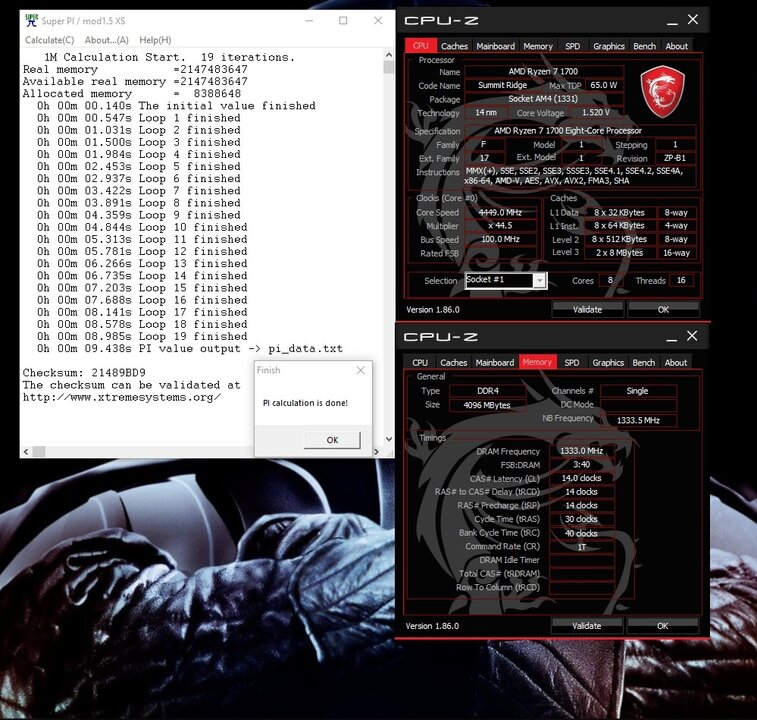Click the Super PI horizontal scrollbar left arrow
This screenshot has width=757, height=720.
point(26,452)
